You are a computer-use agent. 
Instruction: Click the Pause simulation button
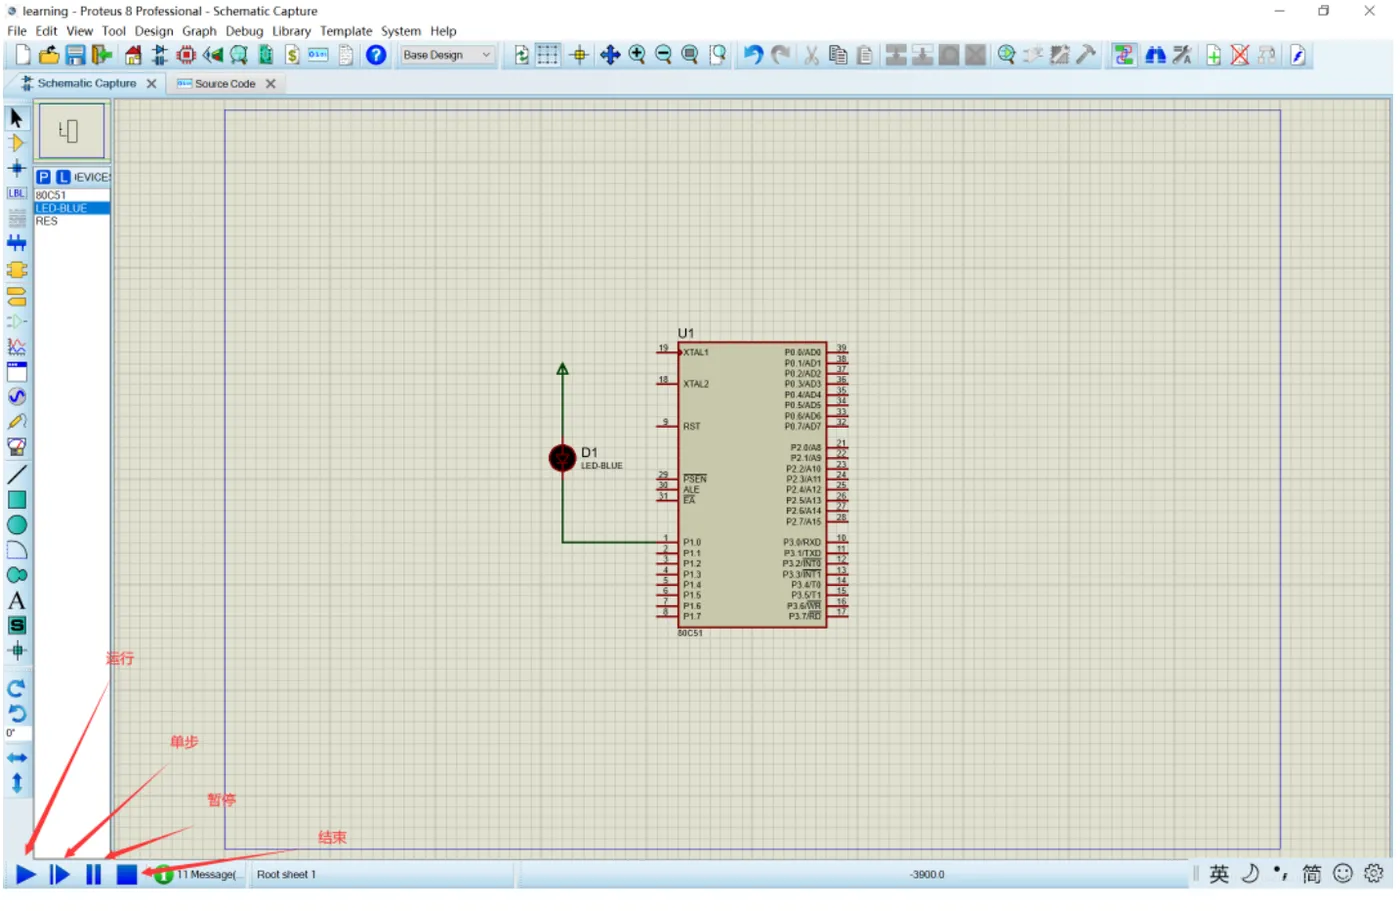pos(93,875)
